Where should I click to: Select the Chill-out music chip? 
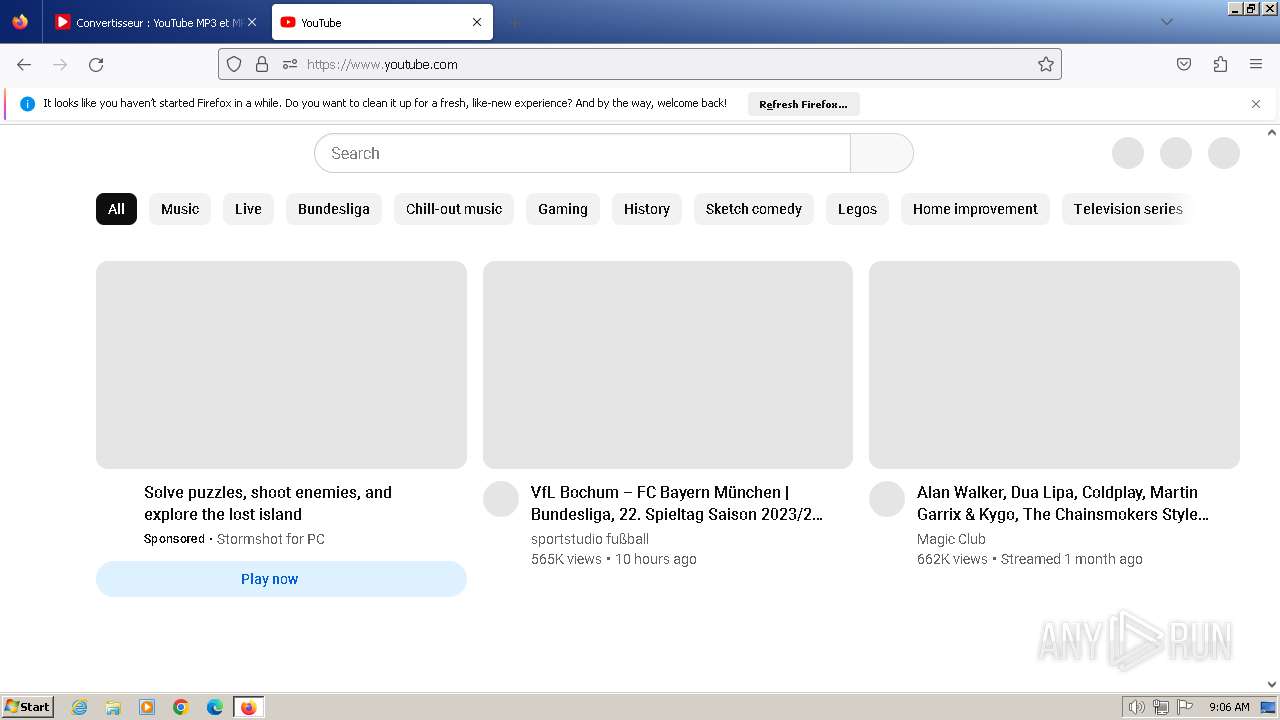click(454, 209)
